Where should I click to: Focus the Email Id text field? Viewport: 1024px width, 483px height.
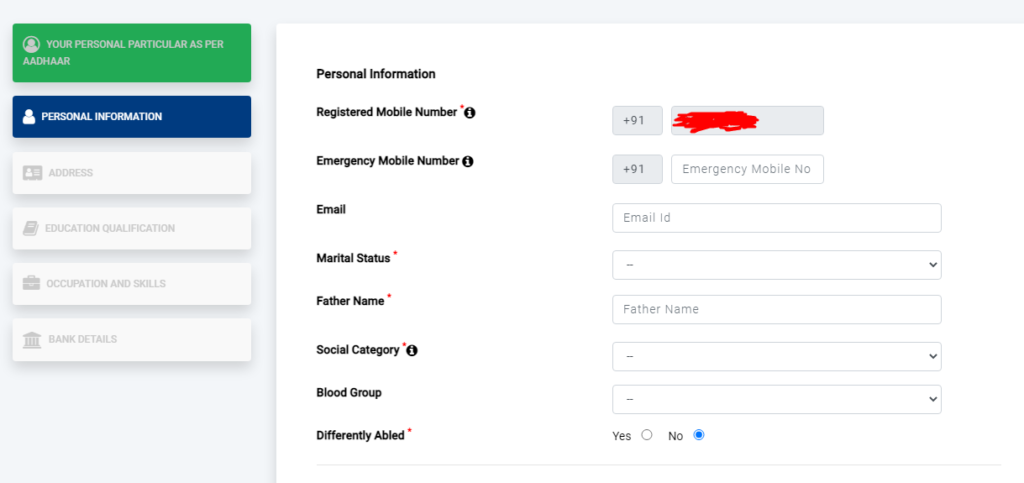776,218
